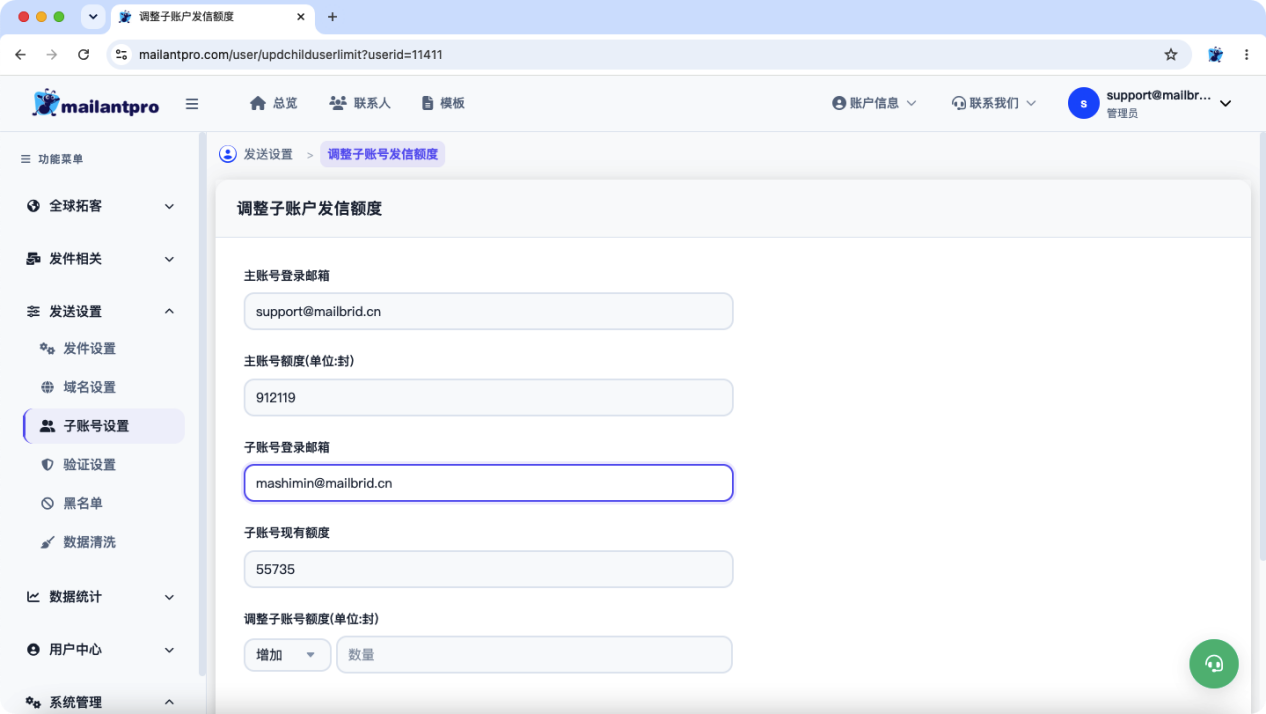Collapse the 系统管理 sidebar section
1266x714 pixels.
(100, 702)
